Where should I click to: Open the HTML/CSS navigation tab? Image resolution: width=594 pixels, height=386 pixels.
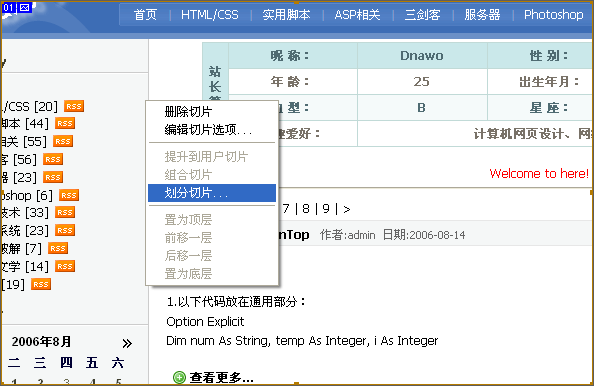(x=209, y=15)
